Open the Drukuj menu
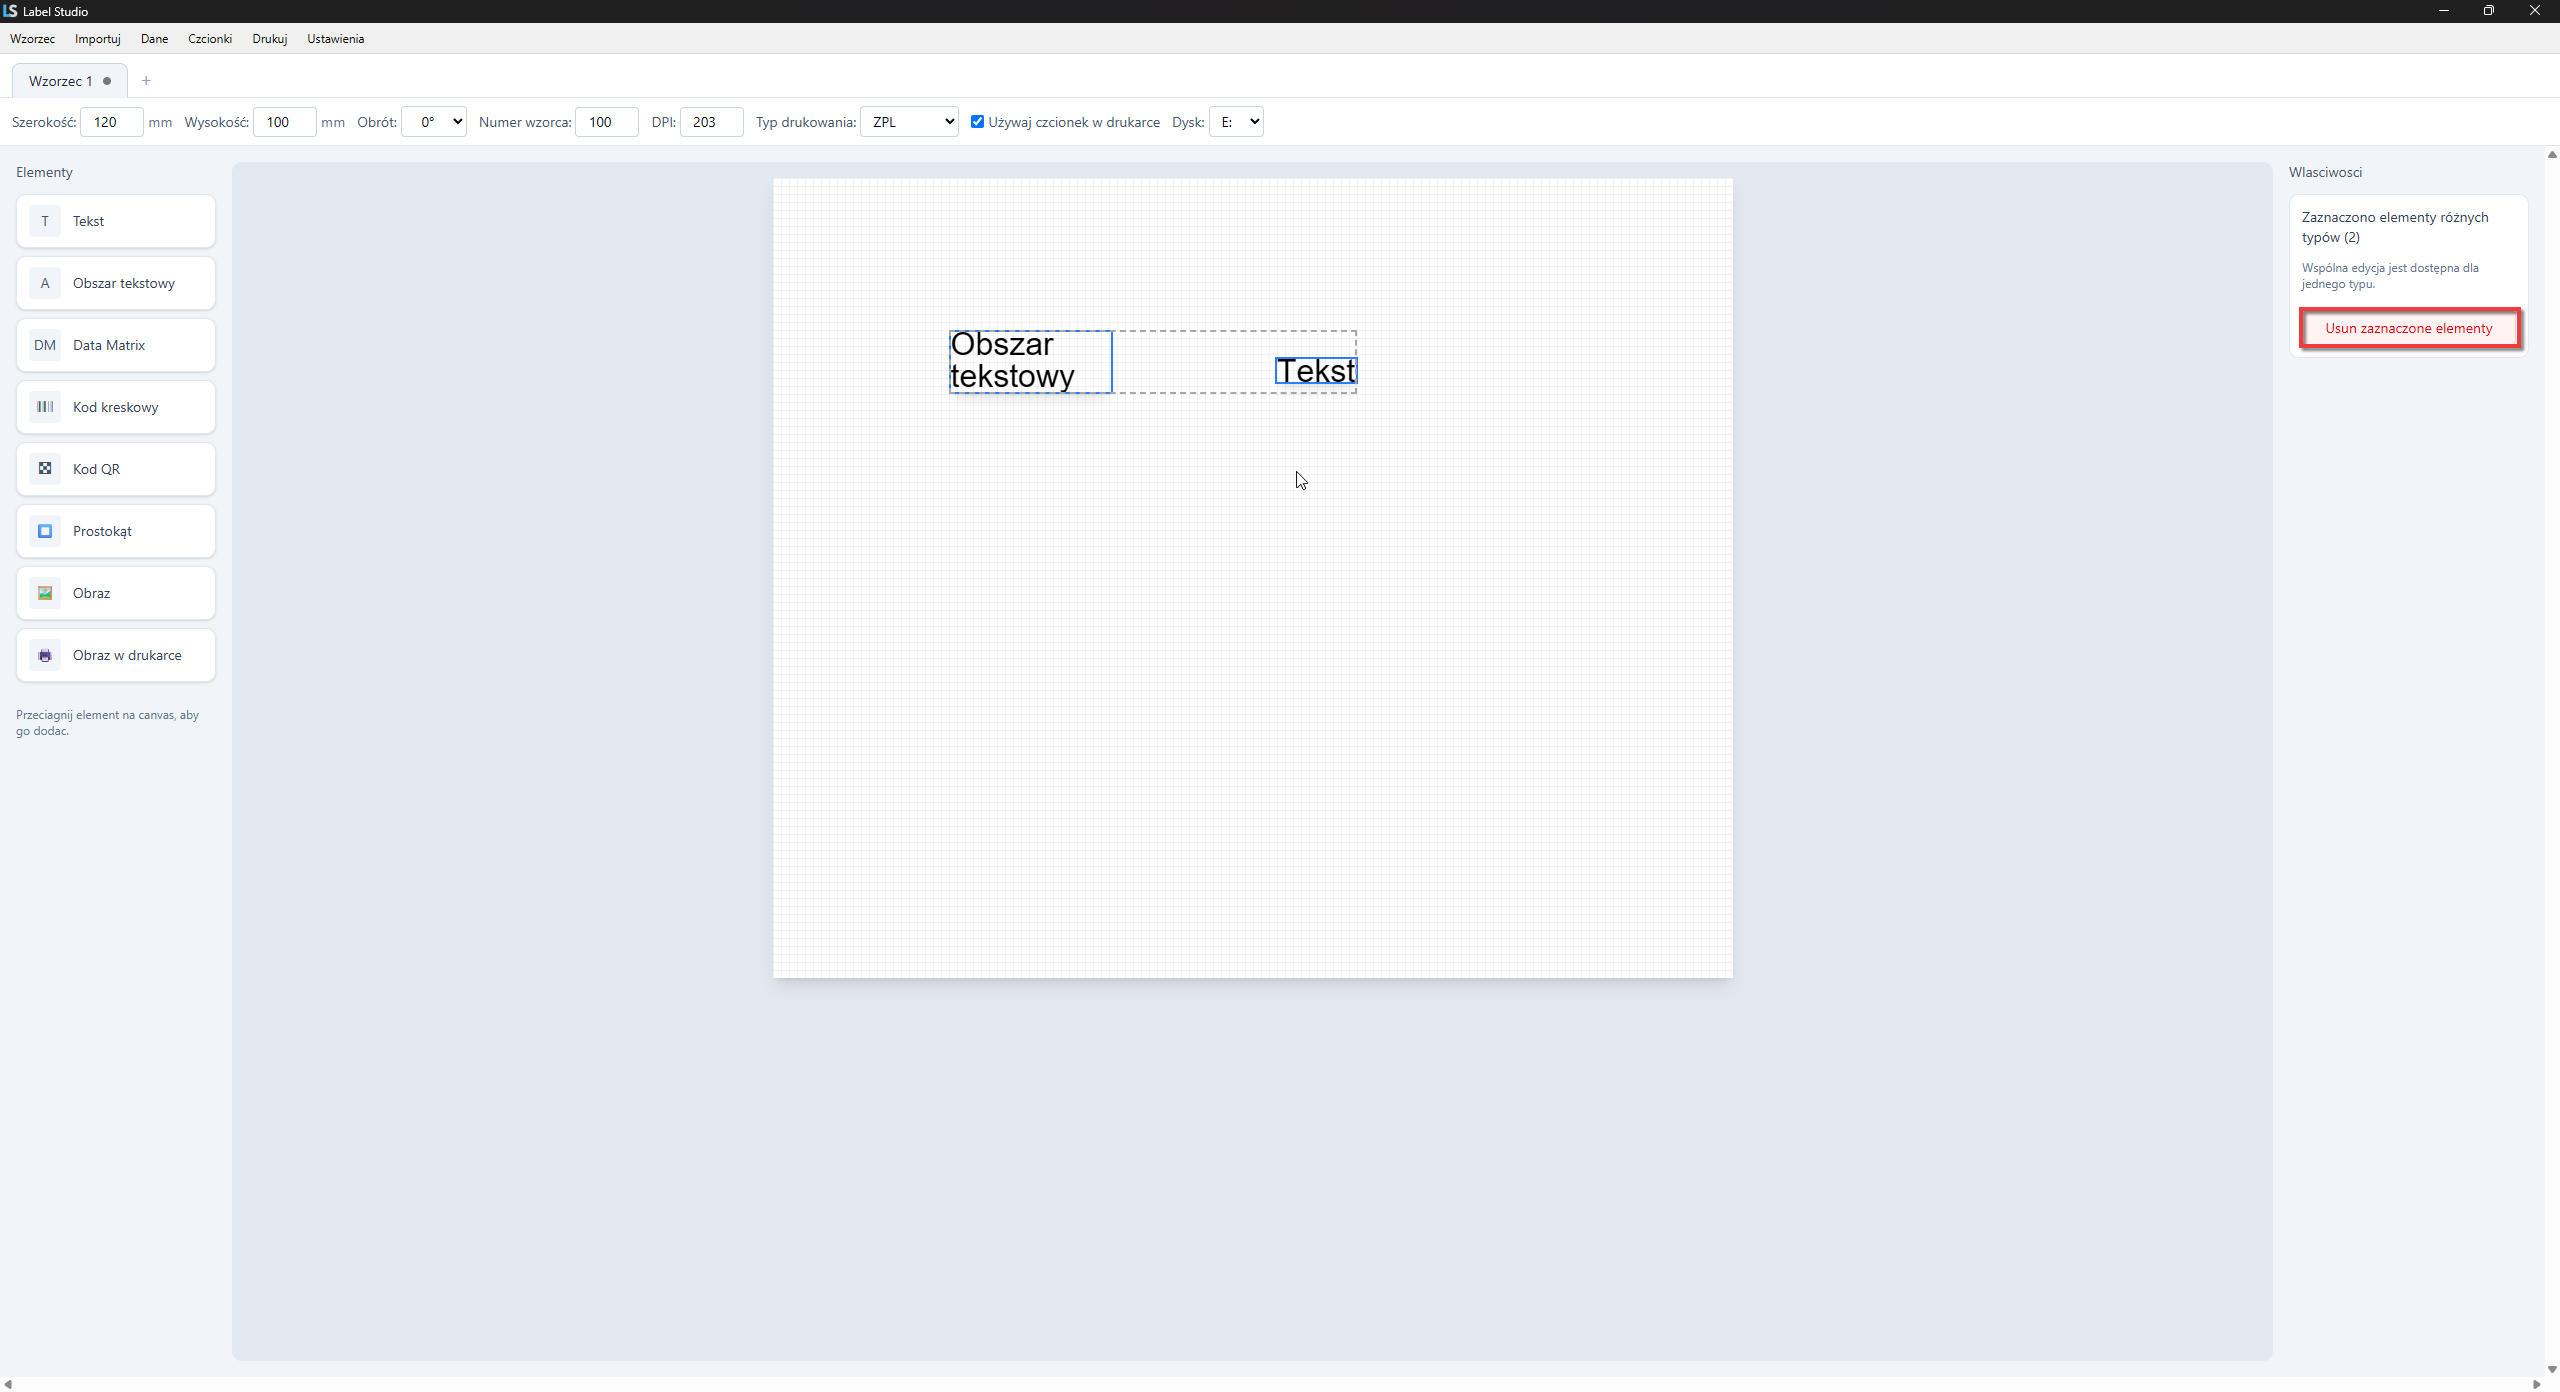This screenshot has width=2560, height=1392. pyautogui.click(x=270, y=39)
